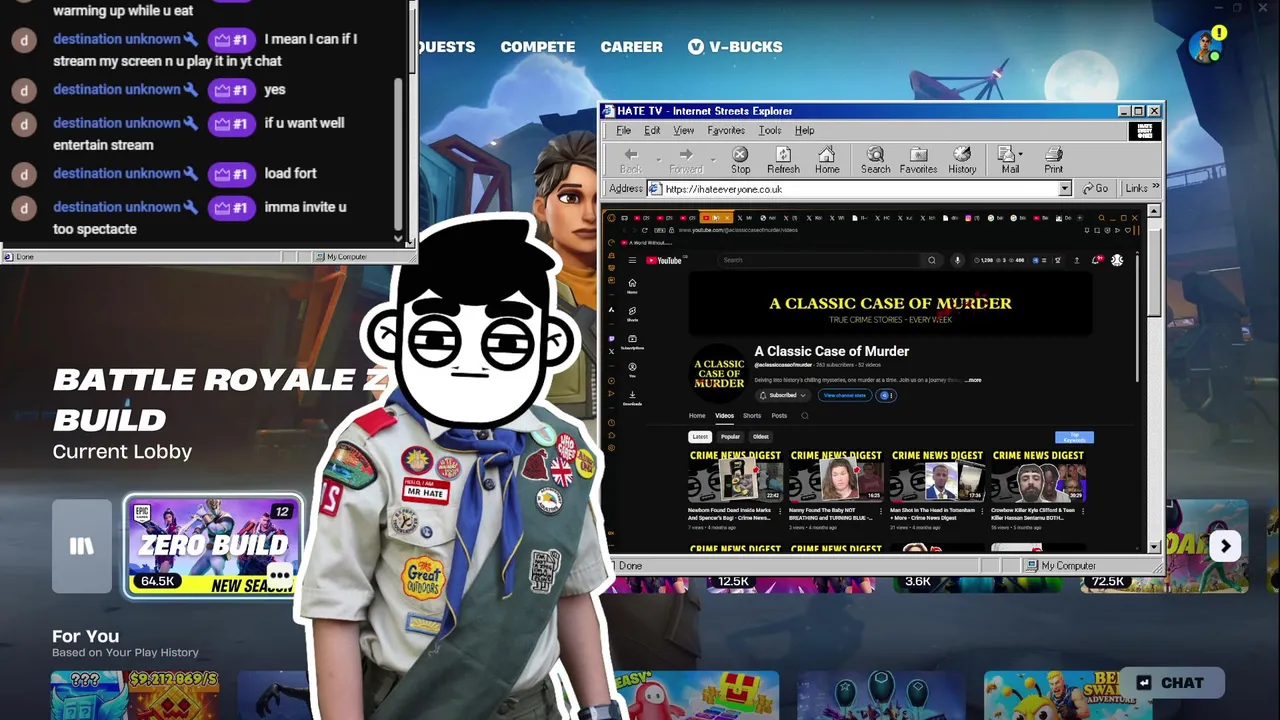Open the YouTube account avatar
The height and width of the screenshot is (720, 1280).
point(1117,260)
